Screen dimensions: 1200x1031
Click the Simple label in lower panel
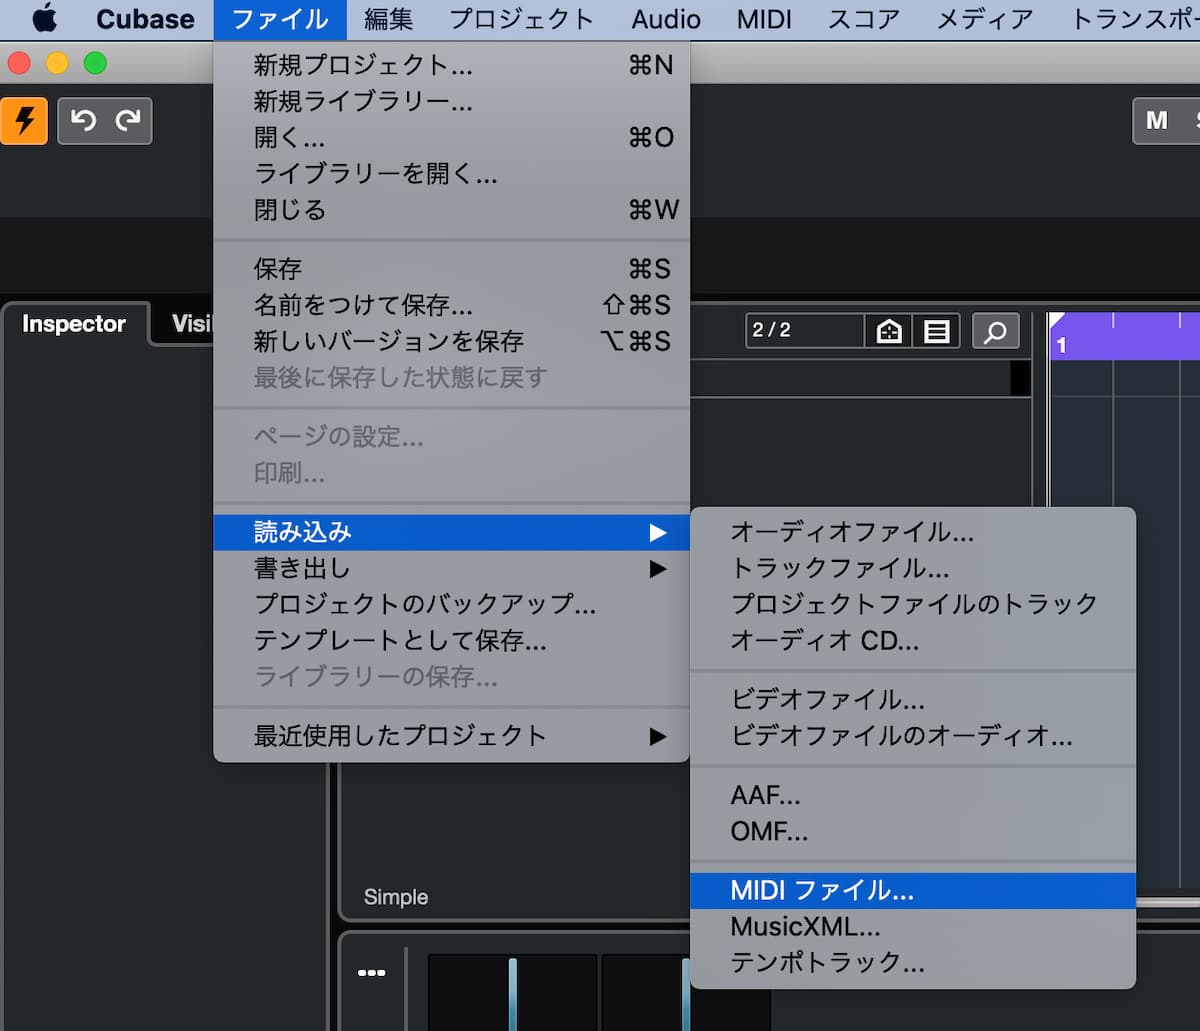click(396, 897)
